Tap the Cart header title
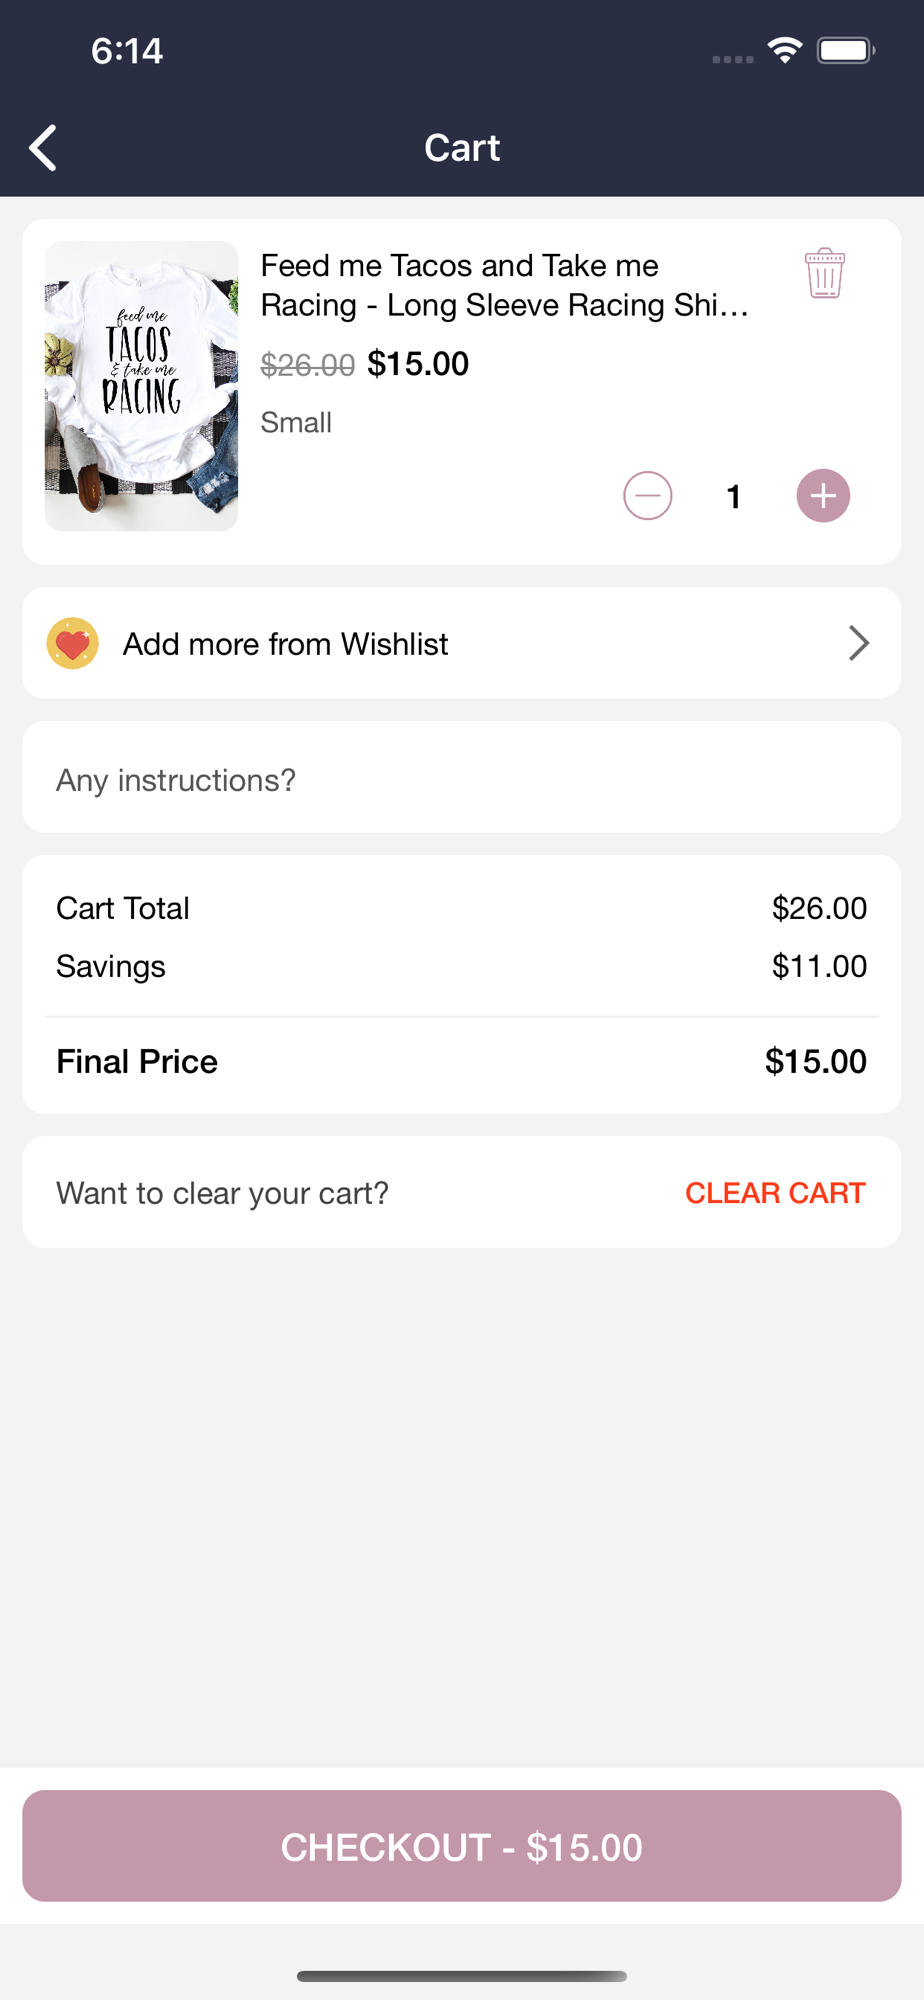The image size is (924, 2000). point(462,148)
